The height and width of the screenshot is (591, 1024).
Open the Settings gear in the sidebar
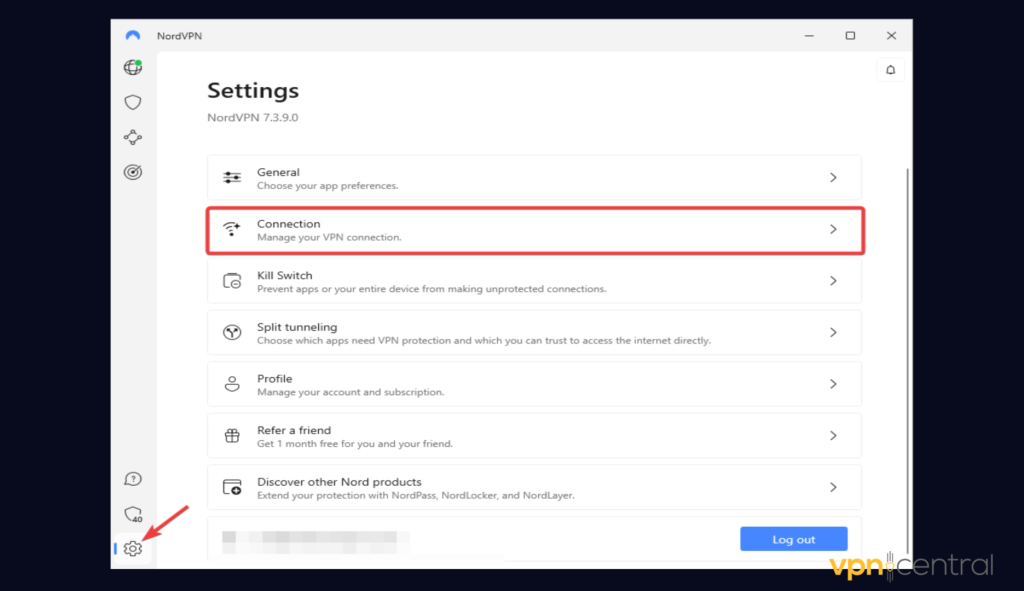point(132,549)
